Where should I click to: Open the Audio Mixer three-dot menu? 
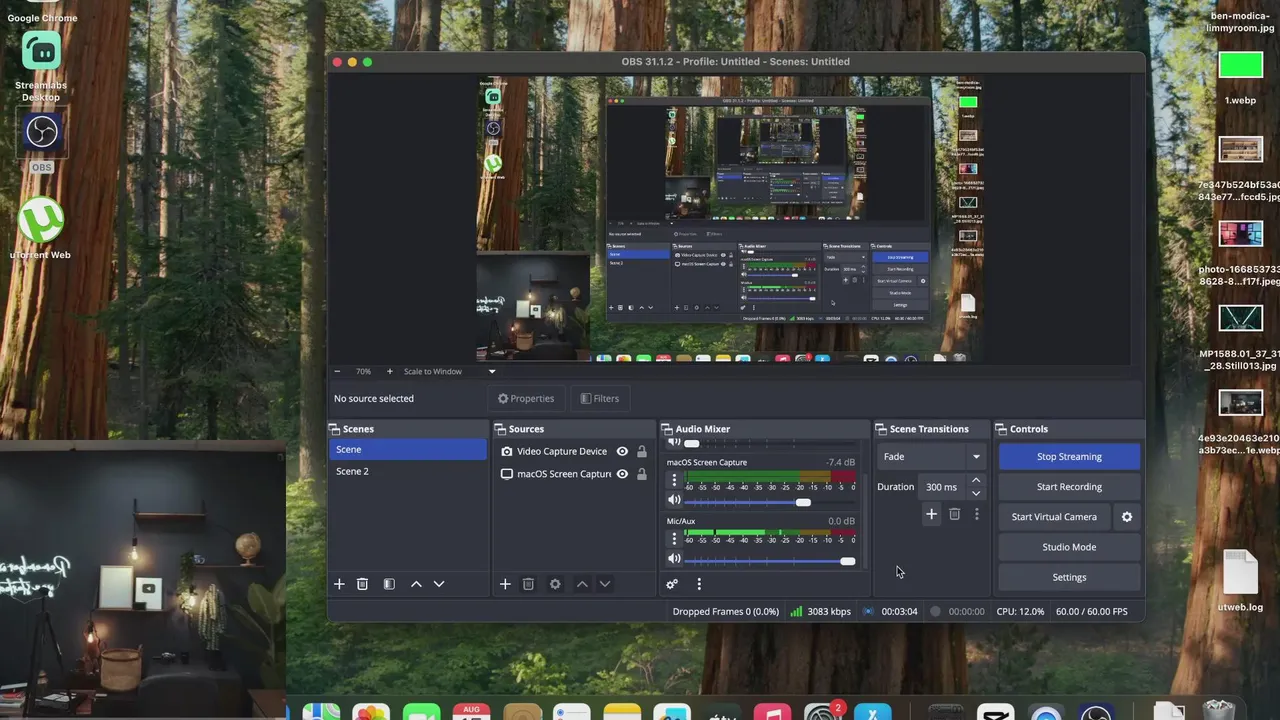[x=699, y=584]
